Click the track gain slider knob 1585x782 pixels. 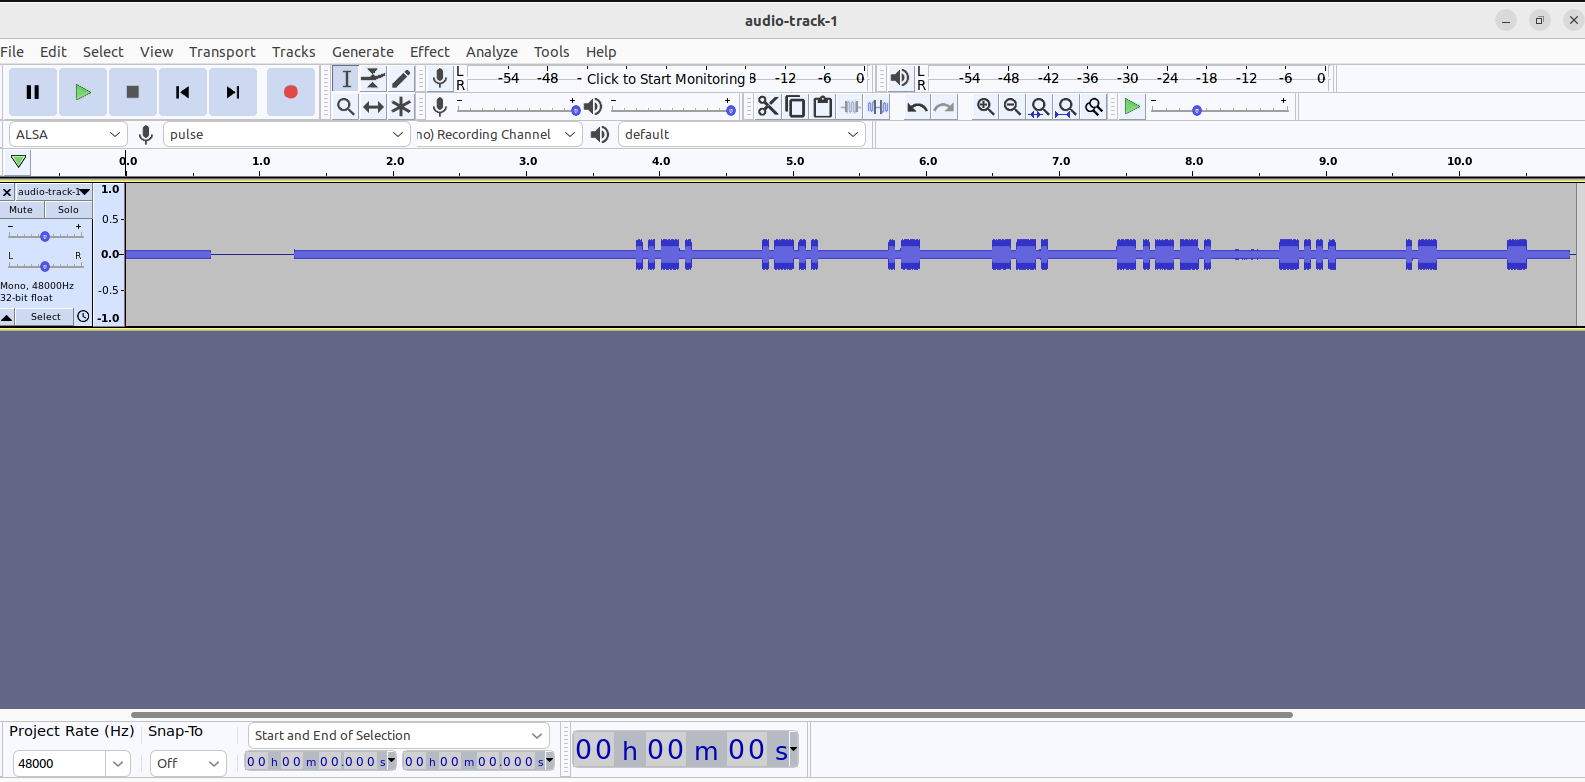(45, 236)
